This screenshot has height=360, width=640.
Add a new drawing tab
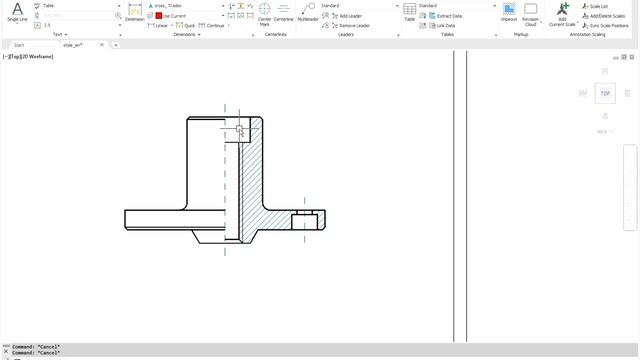116,45
